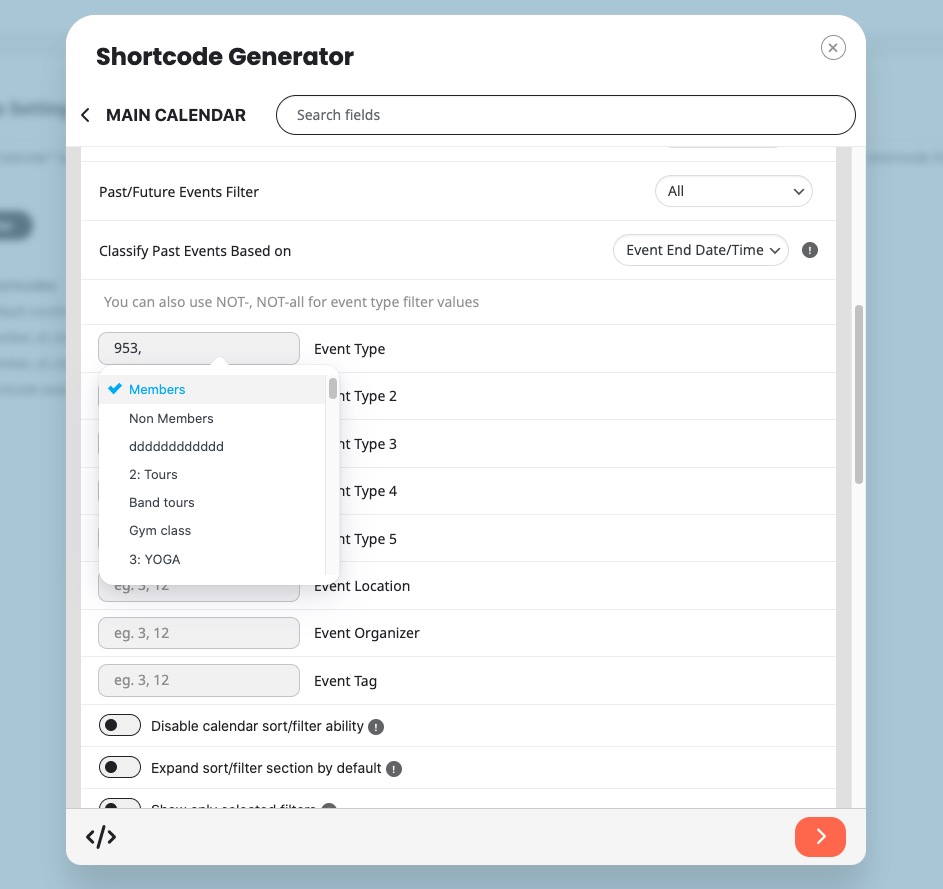Close the Shortcode Generator dialog

coord(832,48)
